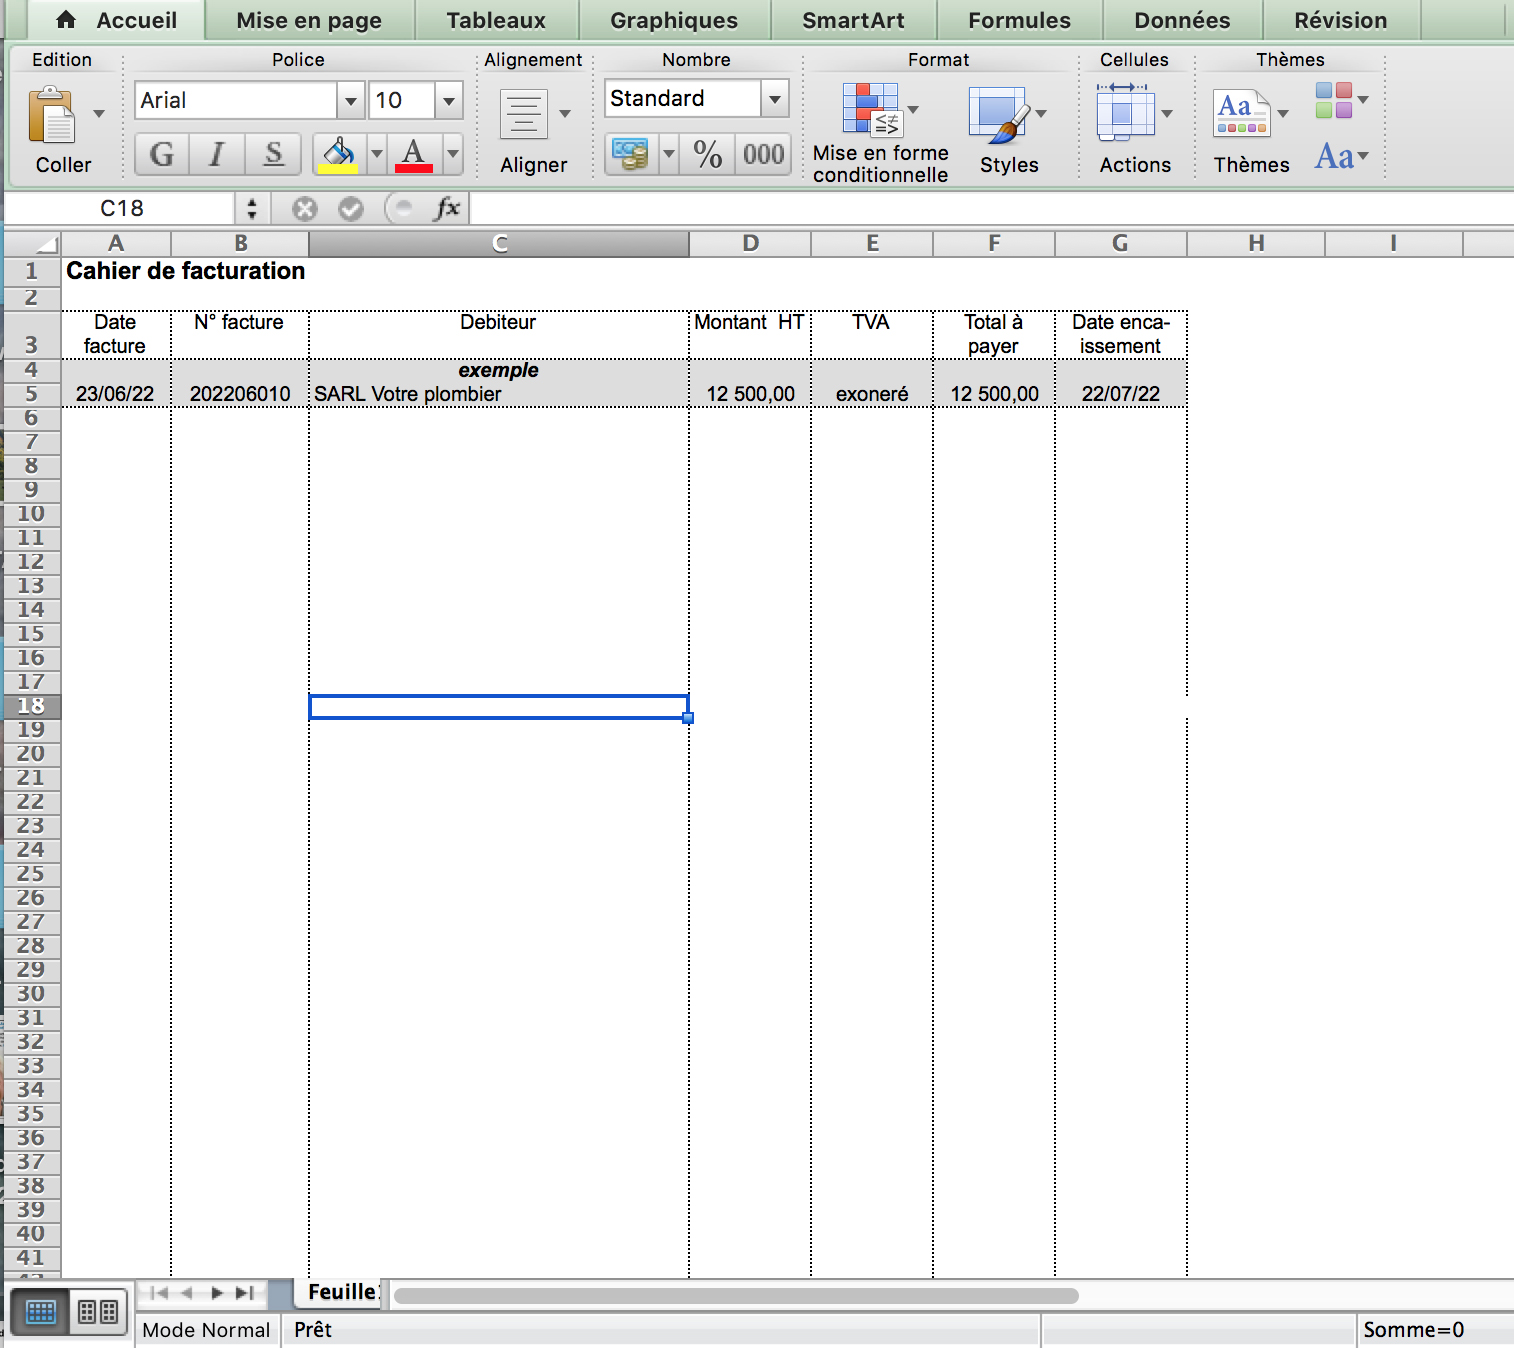This screenshot has height=1348, width=1514.
Task: Open the Standard number format dropdown
Action: (774, 99)
